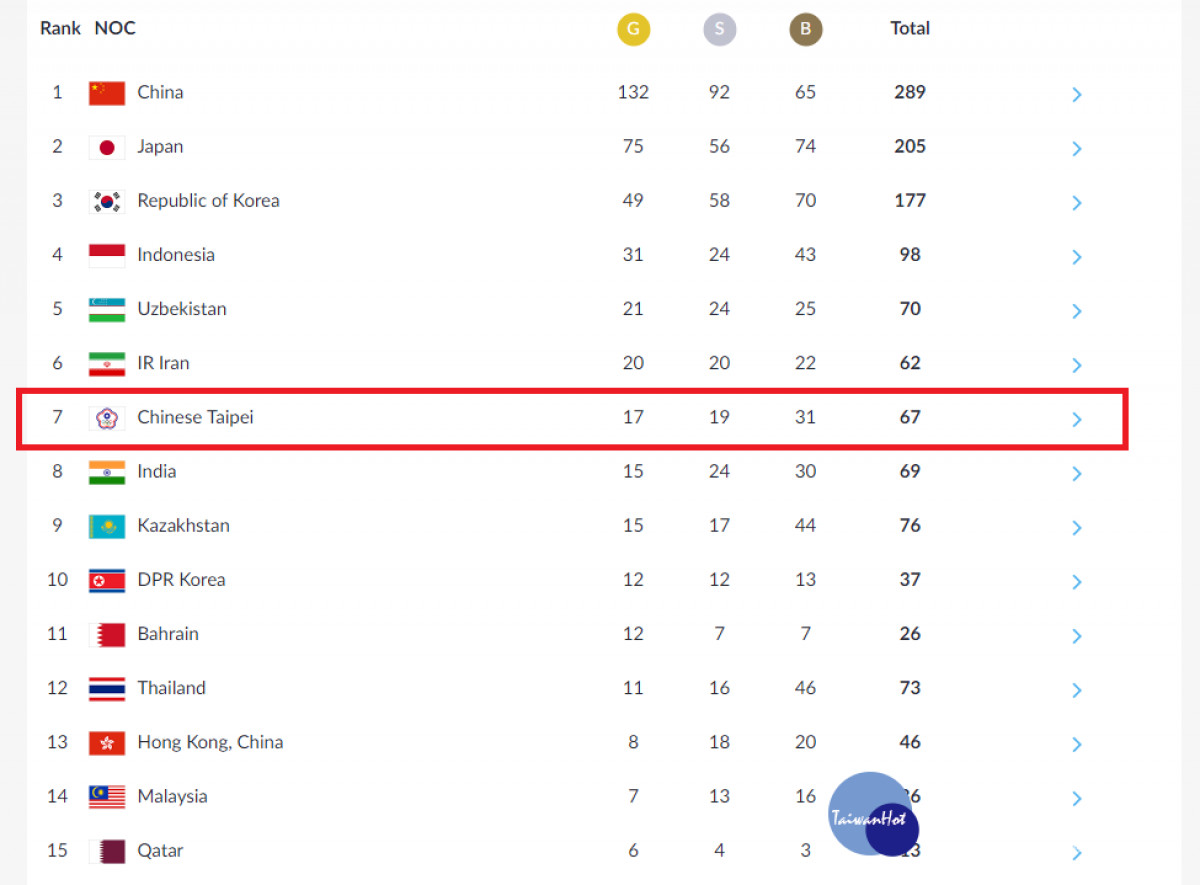Click the Rank column header
The width and height of the screenshot is (1200, 885).
[60, 29]
